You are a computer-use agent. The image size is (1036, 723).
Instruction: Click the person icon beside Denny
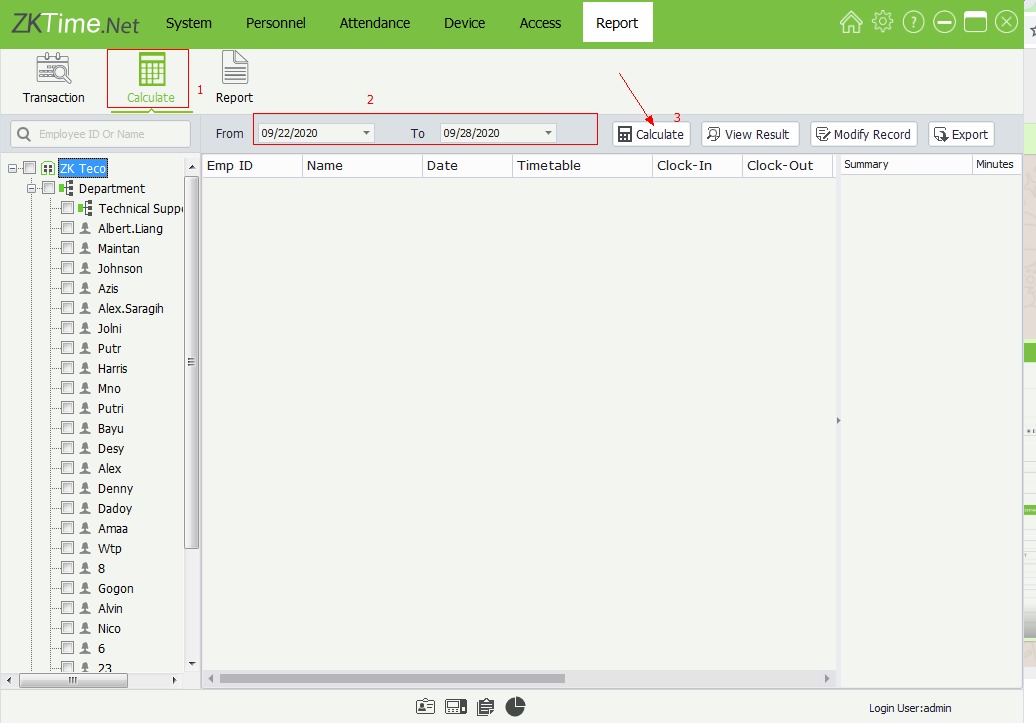(x=85, y=488)
